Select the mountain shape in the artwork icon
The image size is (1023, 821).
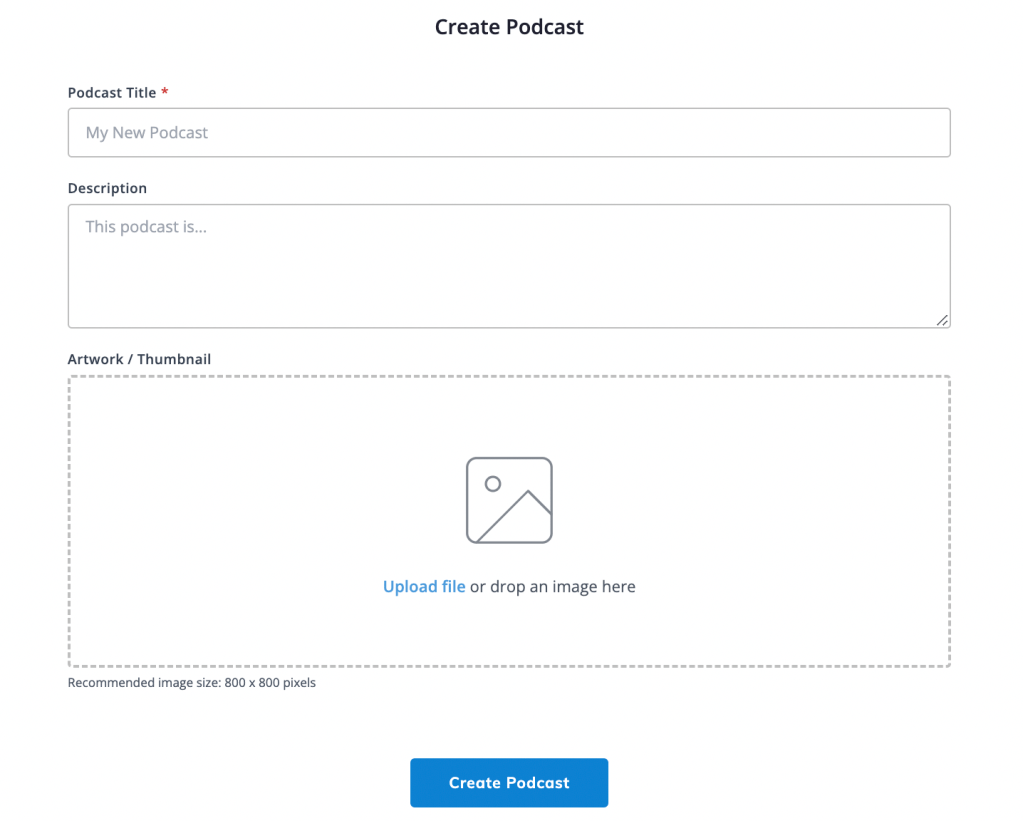(522, 515)
